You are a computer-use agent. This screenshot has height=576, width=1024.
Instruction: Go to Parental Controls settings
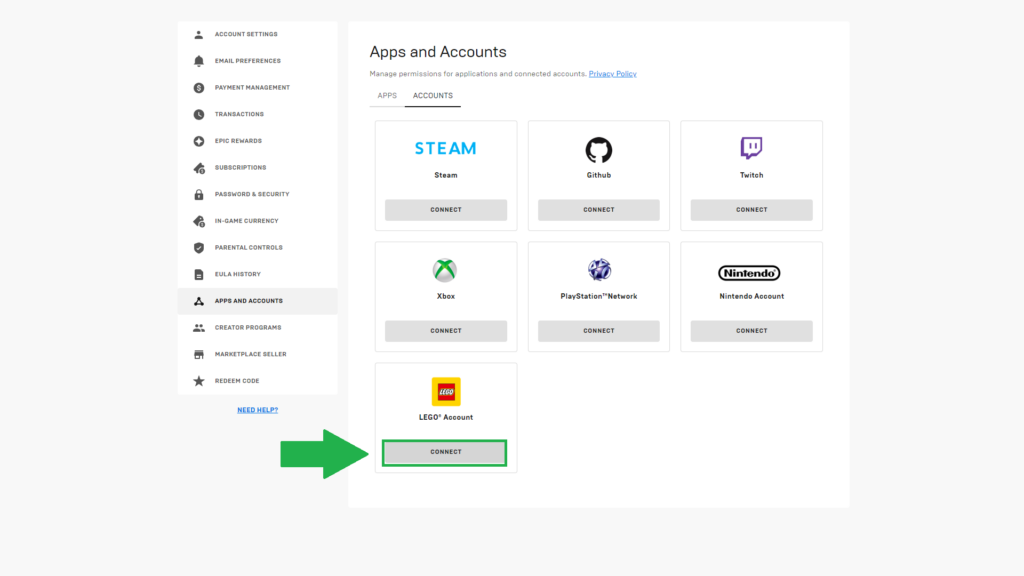coord(248,248)
